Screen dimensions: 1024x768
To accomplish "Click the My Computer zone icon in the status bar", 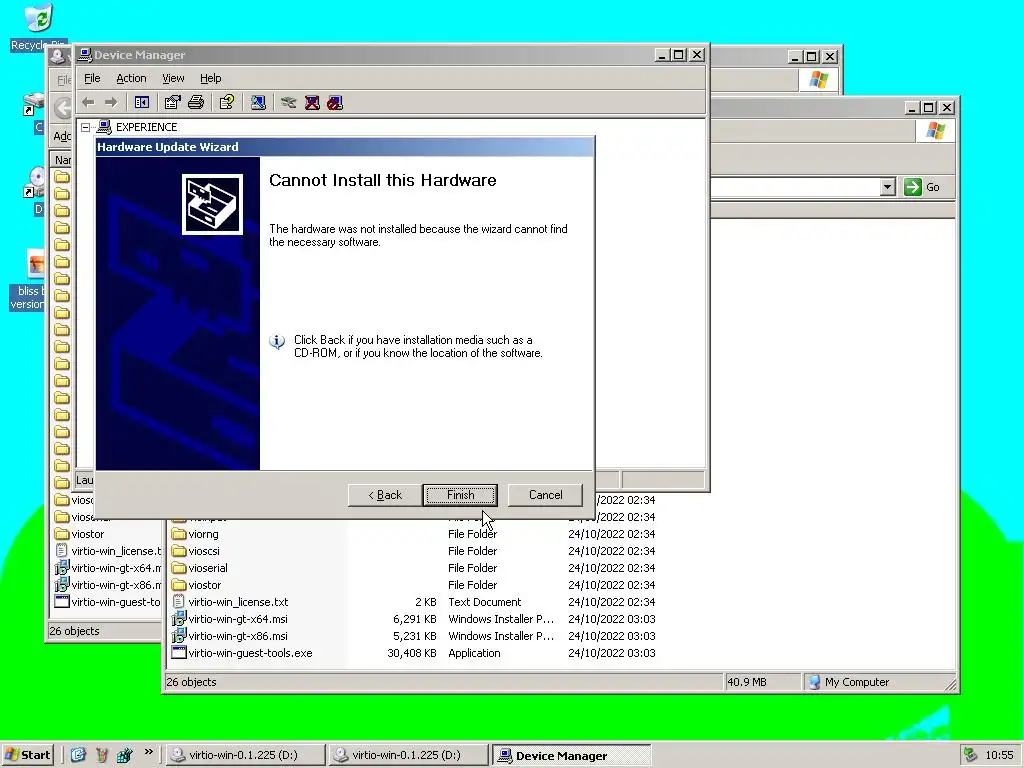I will (814, 682).
